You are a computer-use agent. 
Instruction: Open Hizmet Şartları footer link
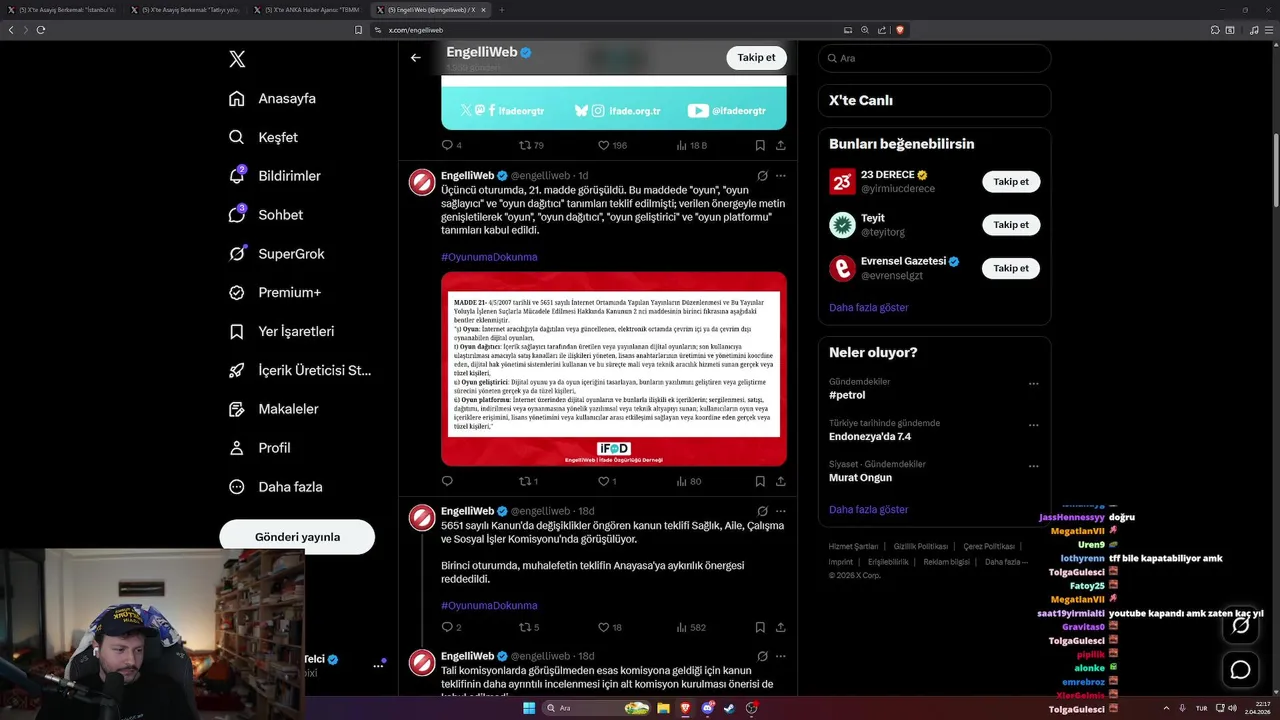click(853, 547)
